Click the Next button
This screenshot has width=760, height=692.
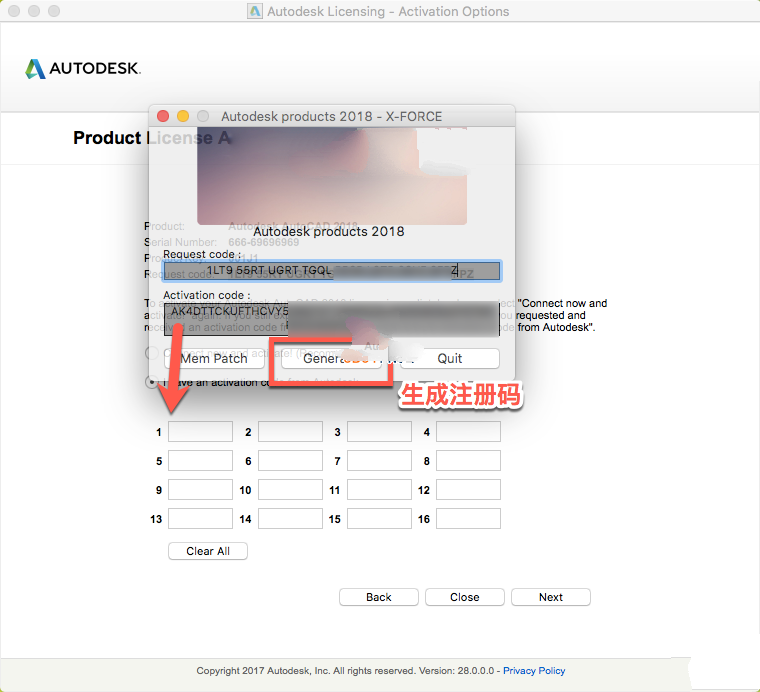coord(551,597)
